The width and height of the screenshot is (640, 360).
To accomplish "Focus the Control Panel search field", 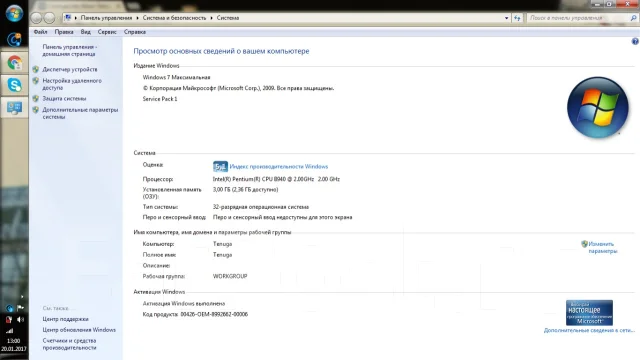I will pyautogui.click(x=578, y=18).
